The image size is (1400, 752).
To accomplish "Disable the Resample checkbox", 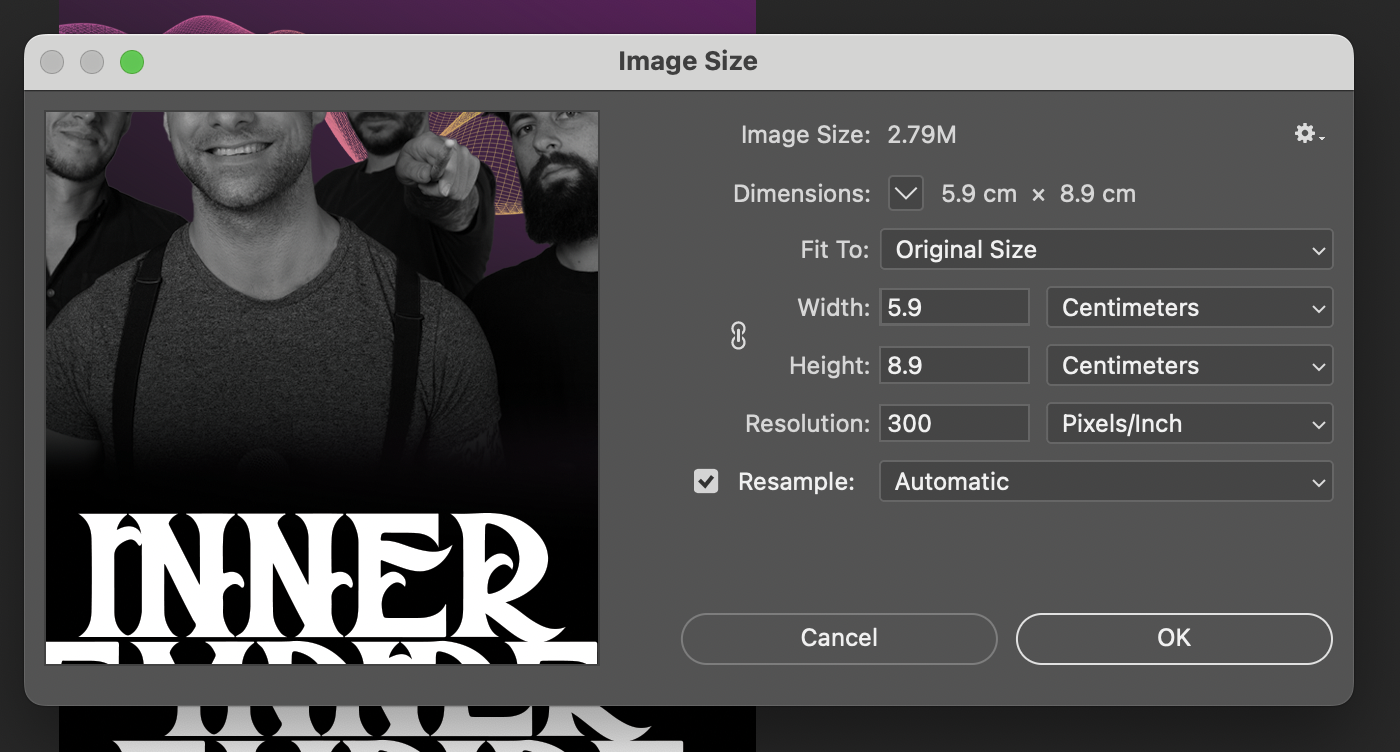I will click(x=706, y=481).
